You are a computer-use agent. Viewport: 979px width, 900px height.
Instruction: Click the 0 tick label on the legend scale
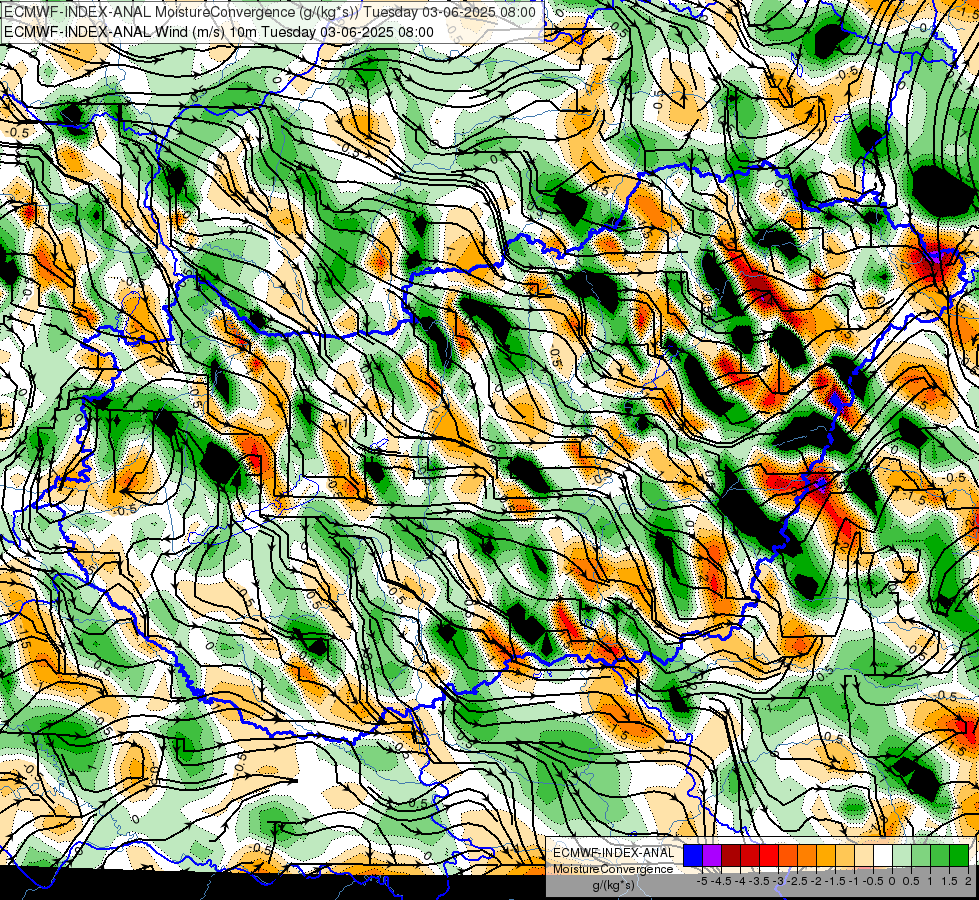(x=892, y=881)
